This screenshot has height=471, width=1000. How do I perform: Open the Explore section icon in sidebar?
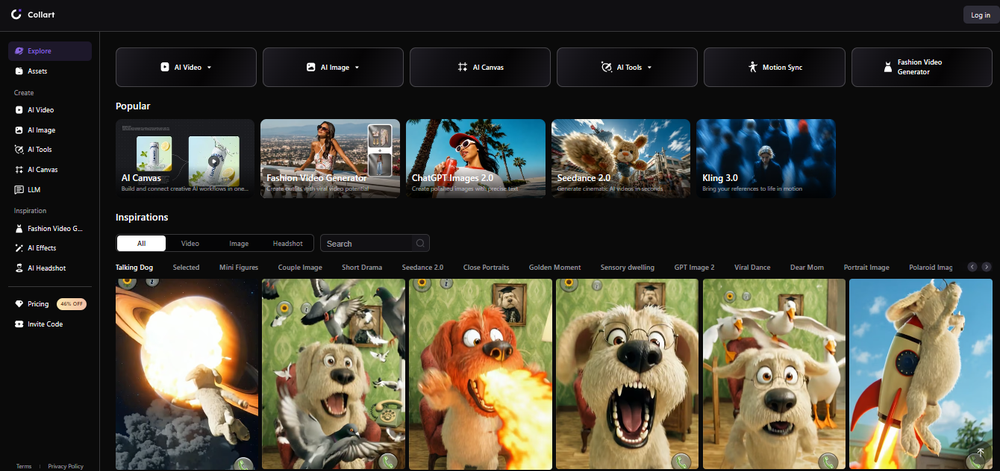click(x=19, y=51)
